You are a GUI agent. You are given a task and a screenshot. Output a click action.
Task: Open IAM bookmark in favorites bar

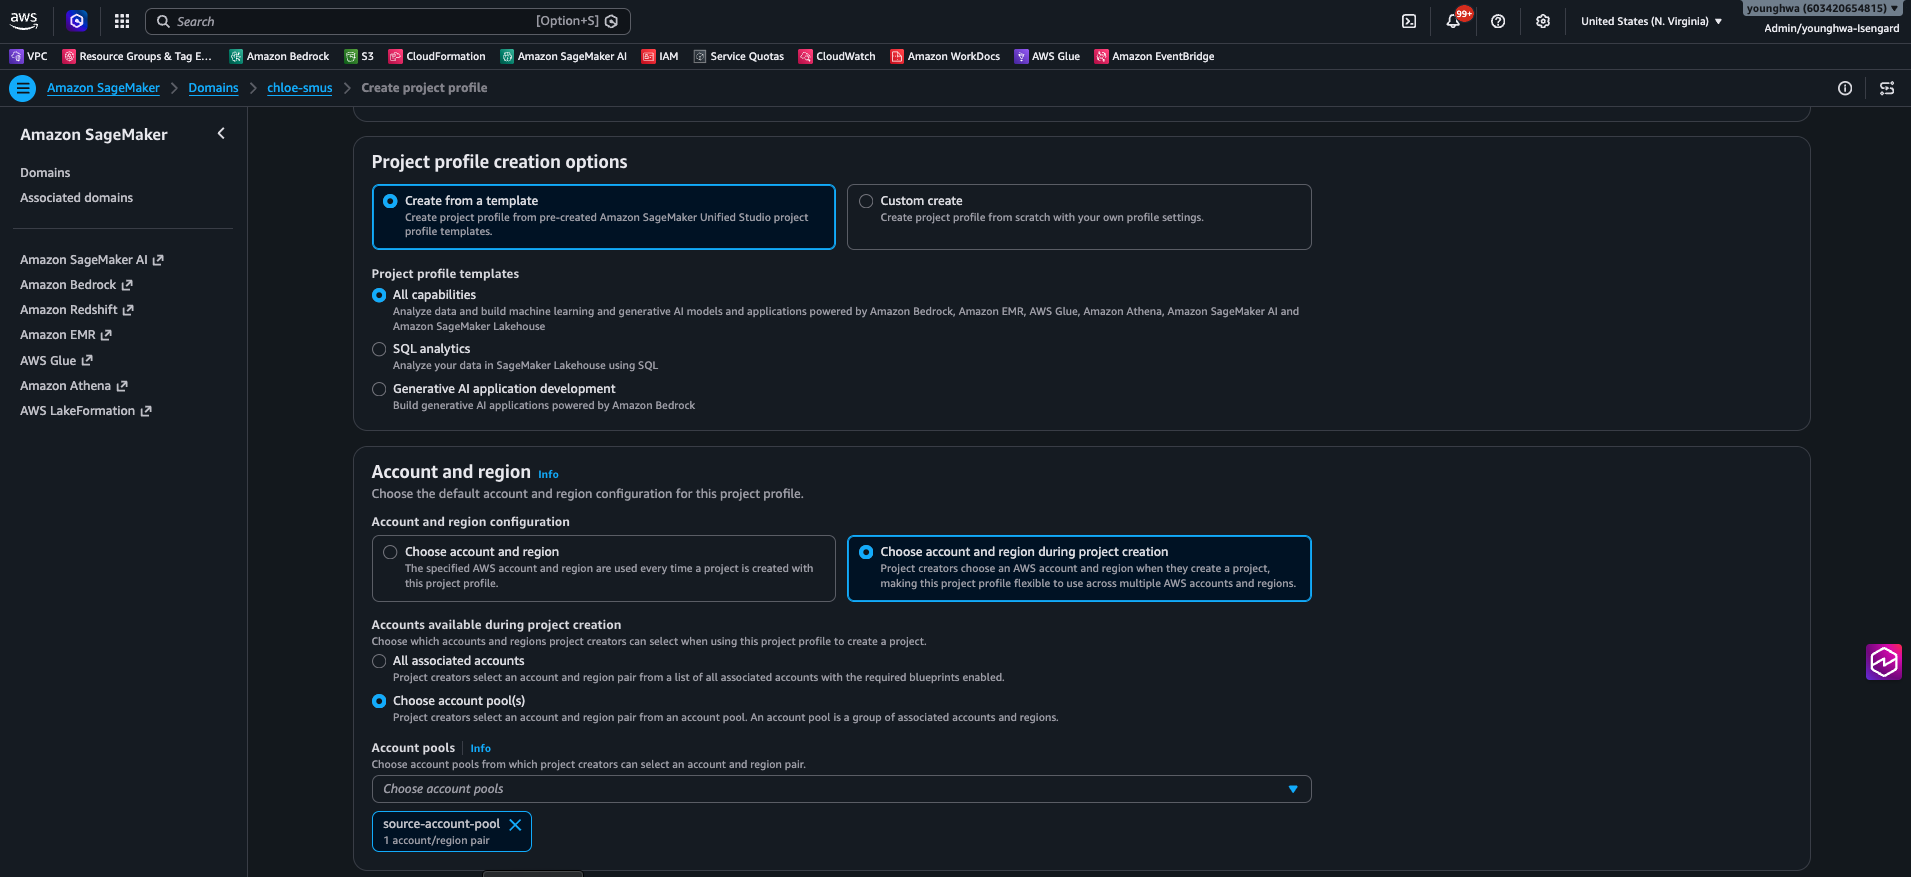click(x=660, y=56)
